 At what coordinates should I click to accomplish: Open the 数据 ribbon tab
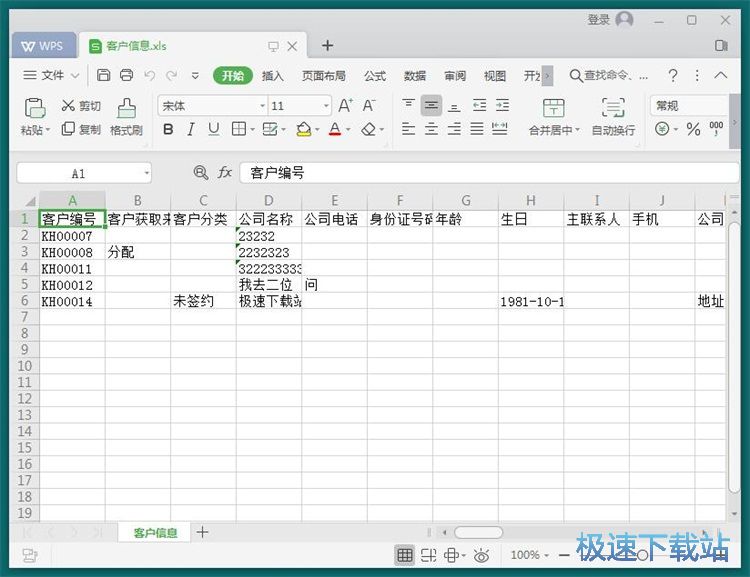click(415, 76)
